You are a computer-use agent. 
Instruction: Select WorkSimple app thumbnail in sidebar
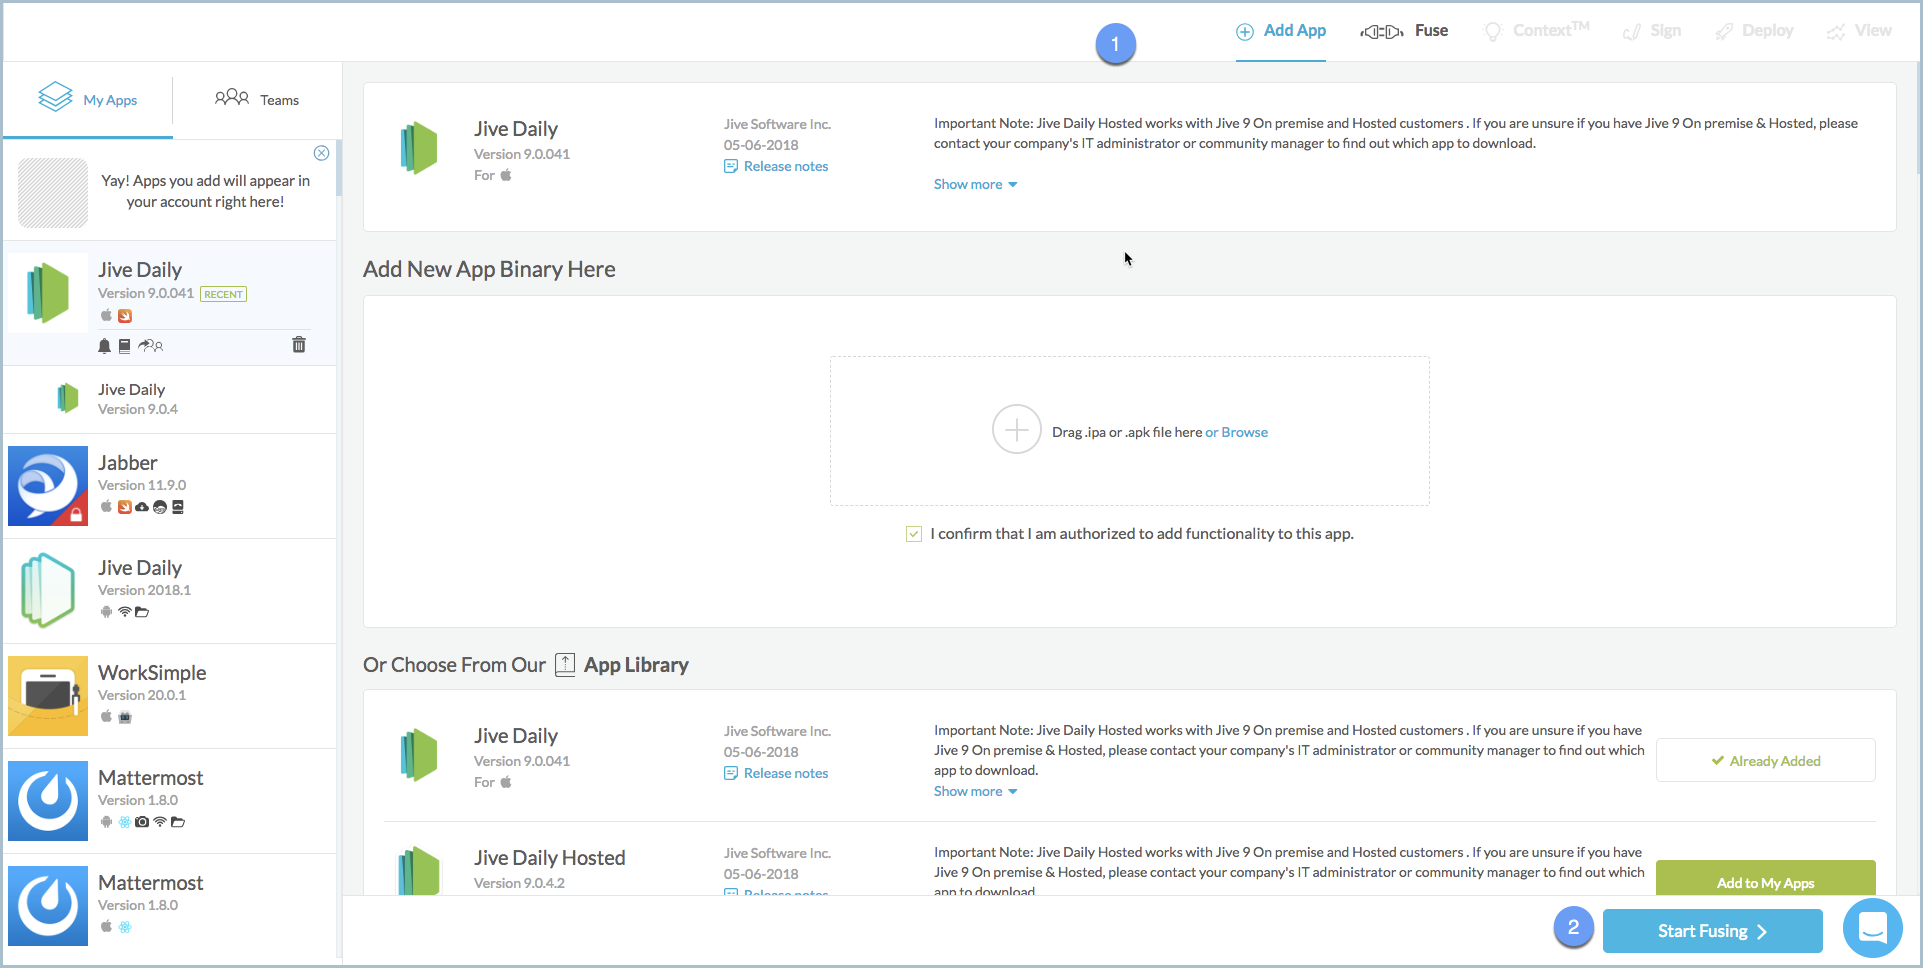(x=48, y=696)
